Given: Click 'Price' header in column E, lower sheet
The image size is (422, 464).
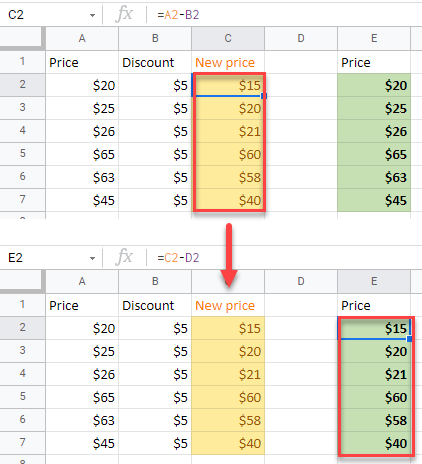Looking at the screenshot, I should click(x=374, y=305).
